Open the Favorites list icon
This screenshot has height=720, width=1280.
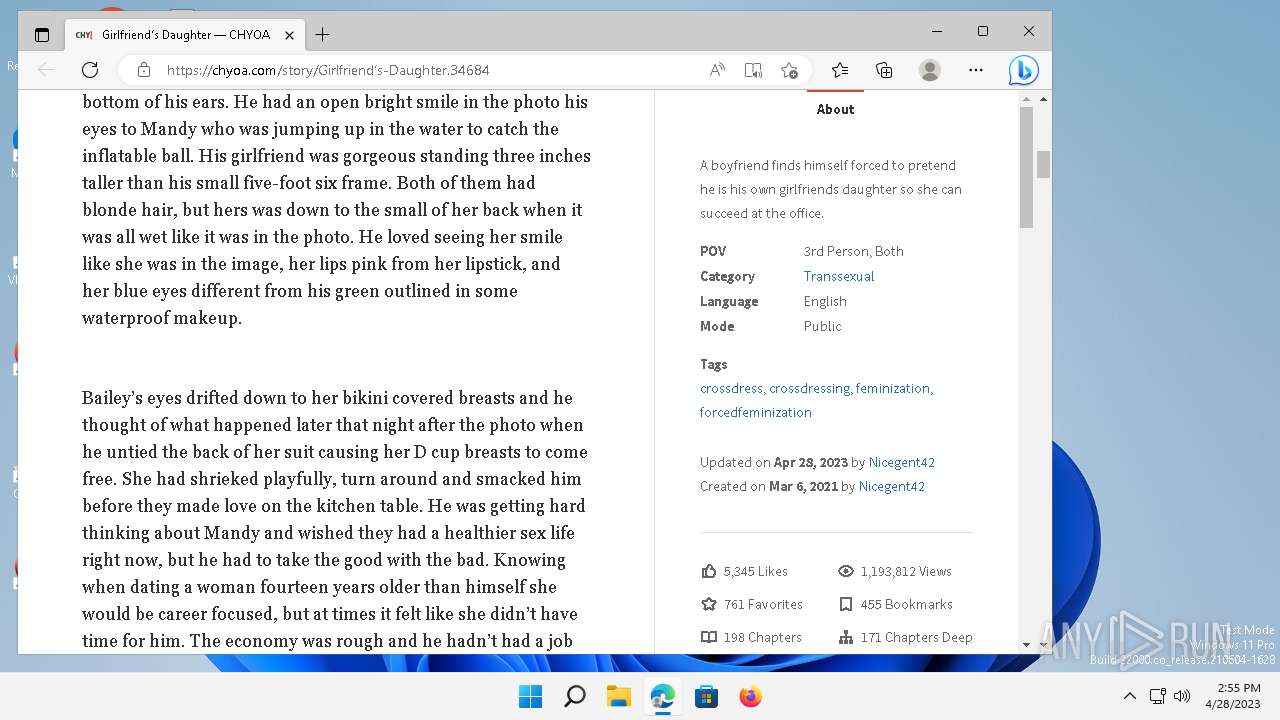point(840,70)
